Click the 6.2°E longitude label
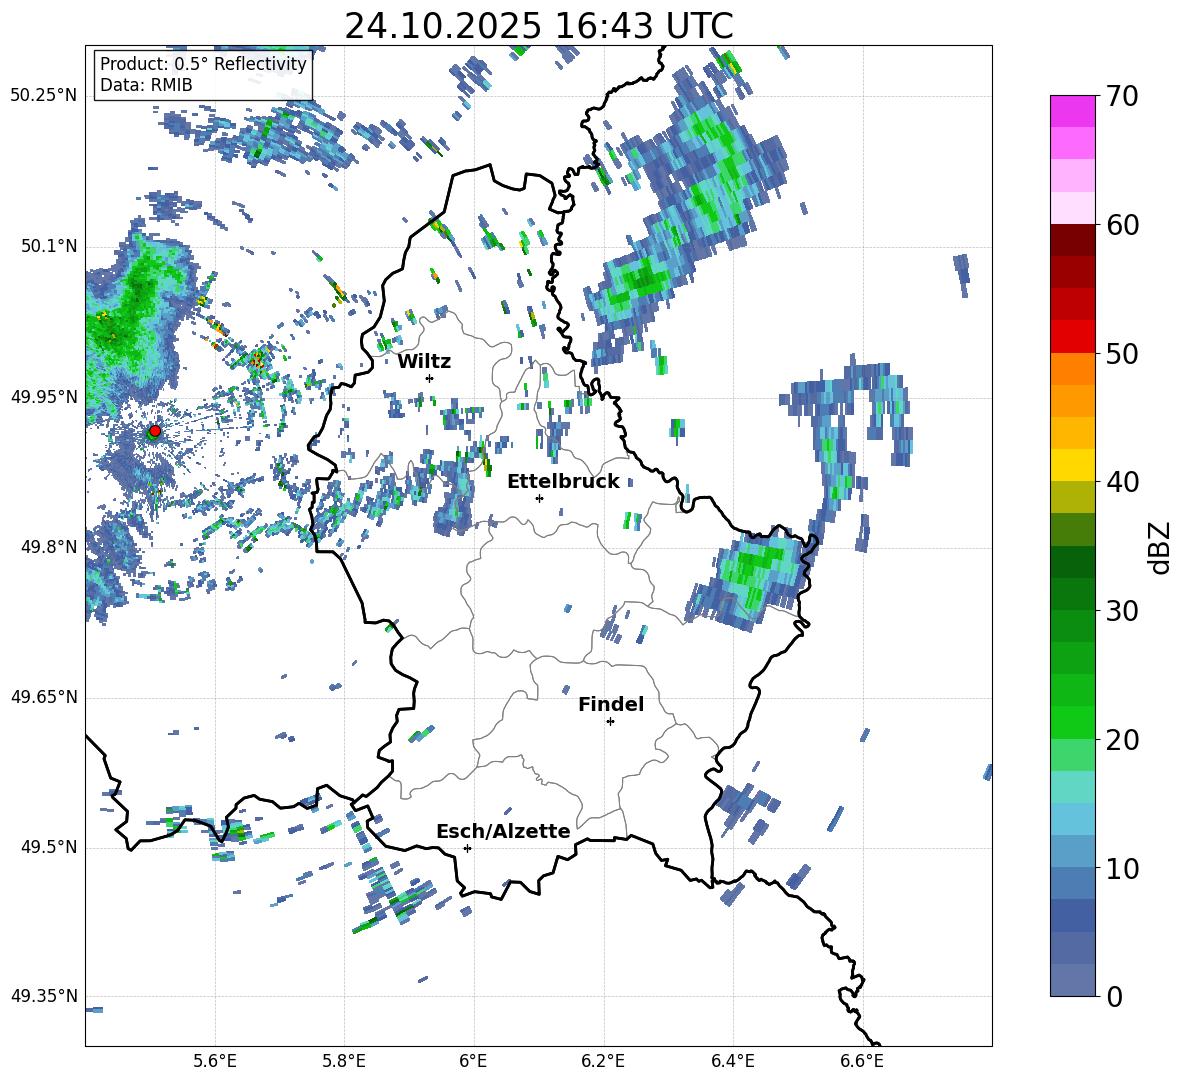1184x1081 pixels. pyautogui.click(x=603, y=1061)
